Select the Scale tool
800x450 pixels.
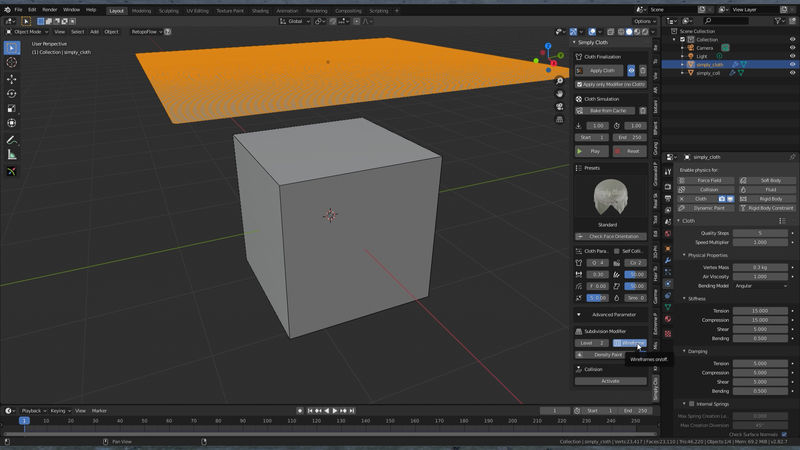coord(12,108)
